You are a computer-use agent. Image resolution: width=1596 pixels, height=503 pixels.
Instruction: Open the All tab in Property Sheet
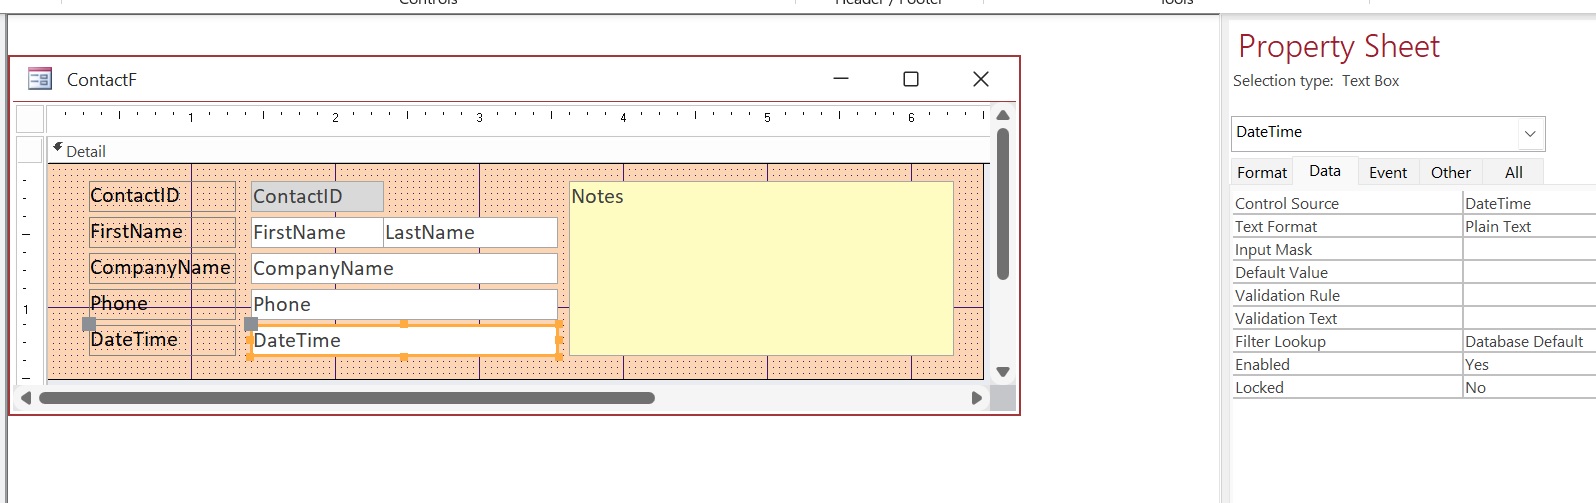tap(1513, 173)
